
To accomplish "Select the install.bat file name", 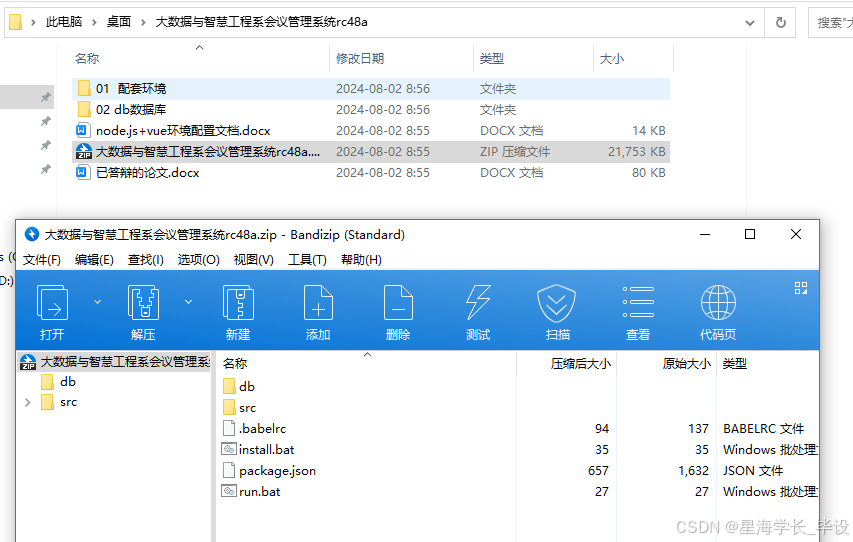I will coord(267,449).
